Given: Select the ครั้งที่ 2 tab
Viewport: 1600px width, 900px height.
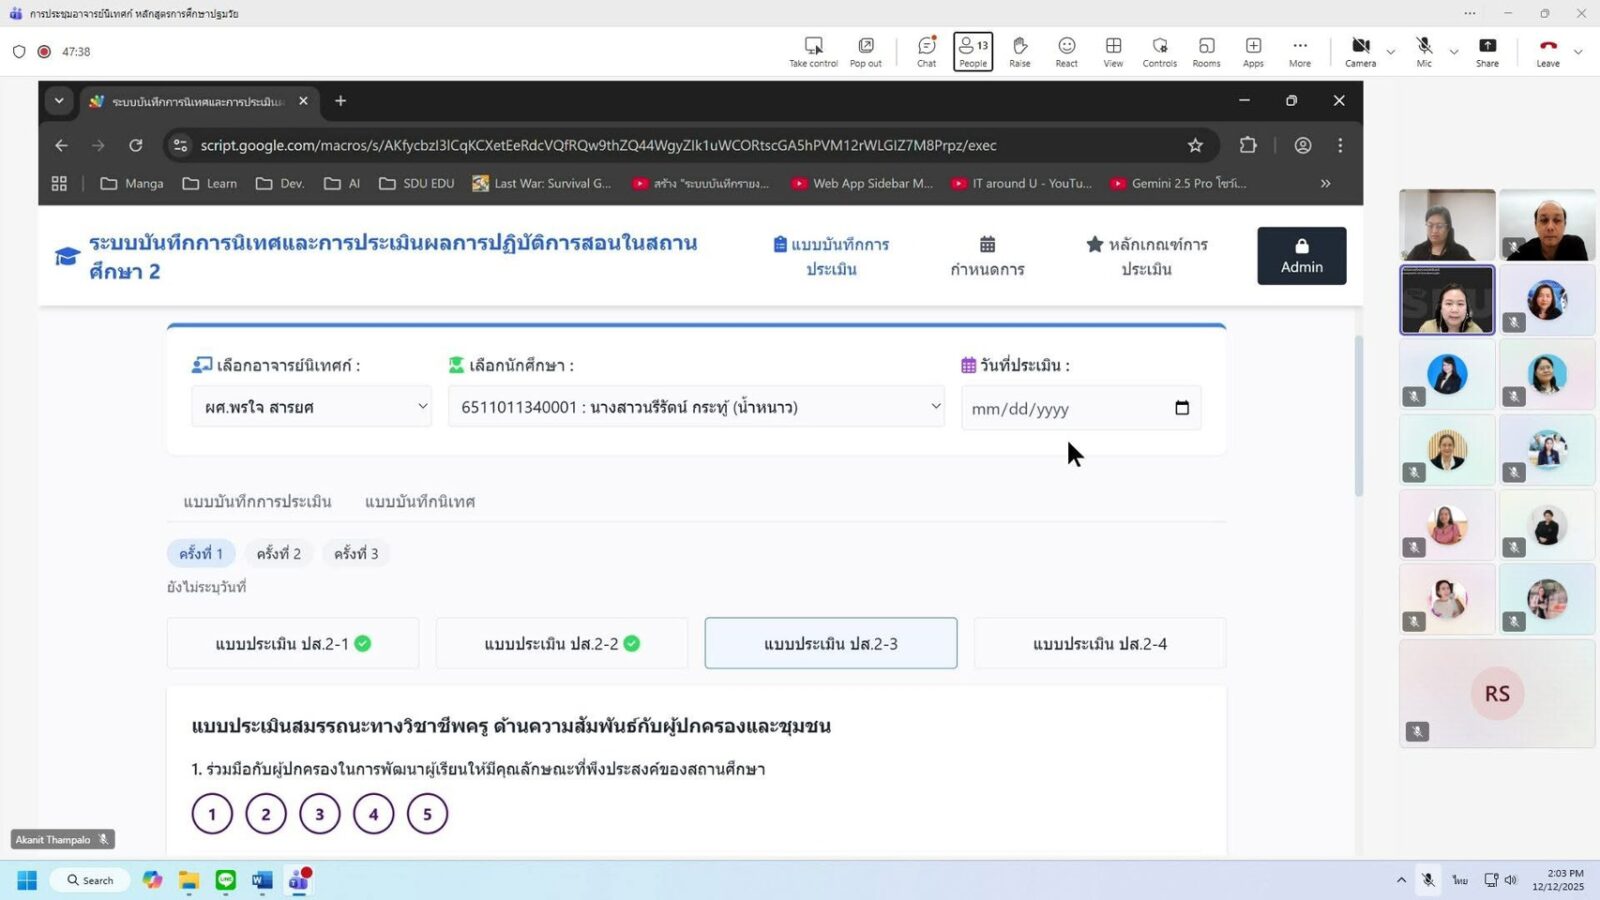Looking at the screenshot, I should pyautogui.click(x=278, y=554).
